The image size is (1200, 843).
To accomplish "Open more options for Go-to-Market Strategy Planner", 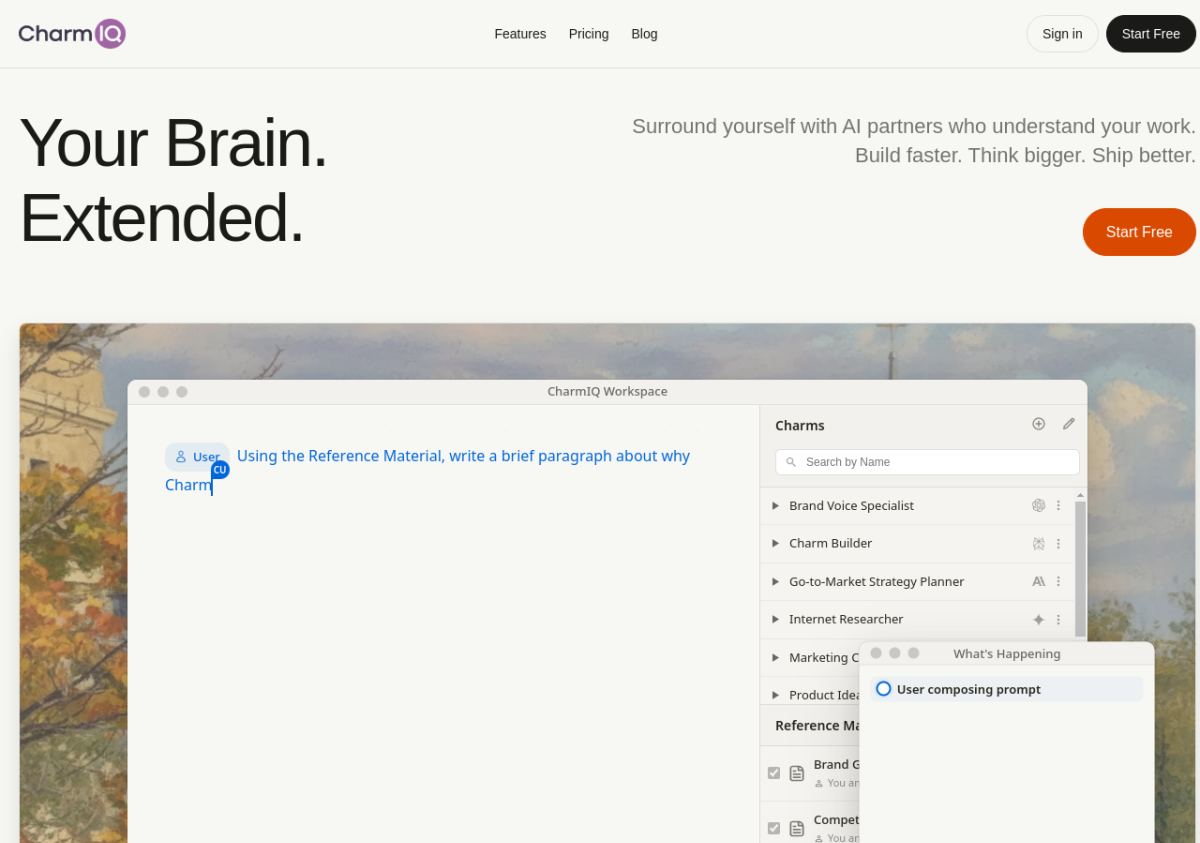I will pyautogui.click(x=1059, y=582).
